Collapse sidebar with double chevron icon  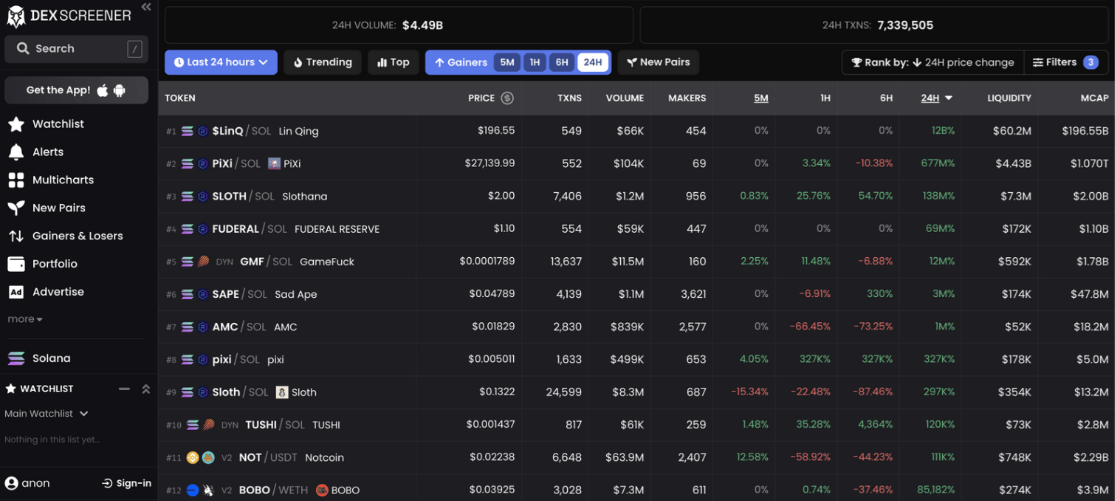tap(146, 7)
